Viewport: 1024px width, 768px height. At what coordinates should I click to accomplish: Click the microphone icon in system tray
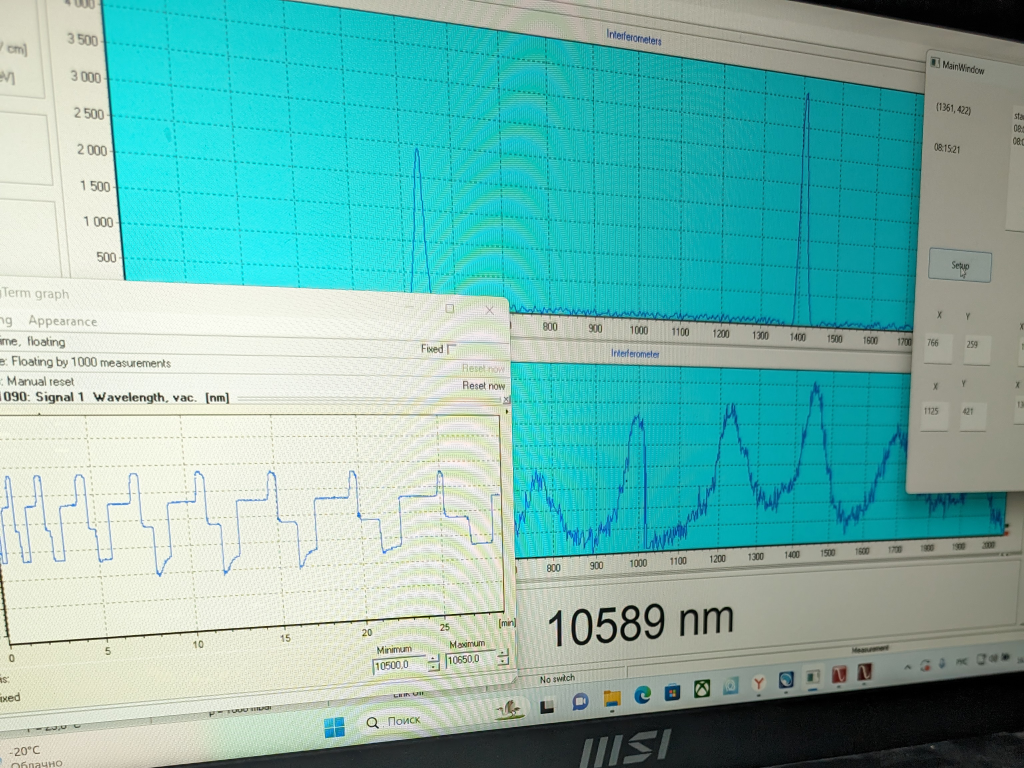click(942, 664)
